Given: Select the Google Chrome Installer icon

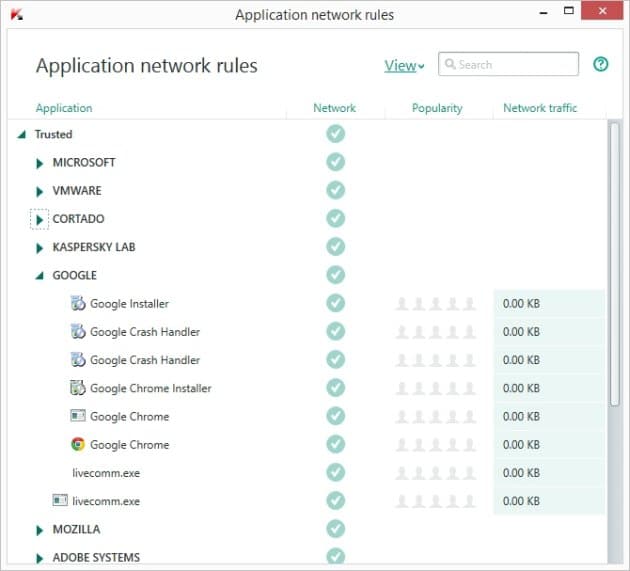Looking at the screenshot, I should (x=78, y=388).
